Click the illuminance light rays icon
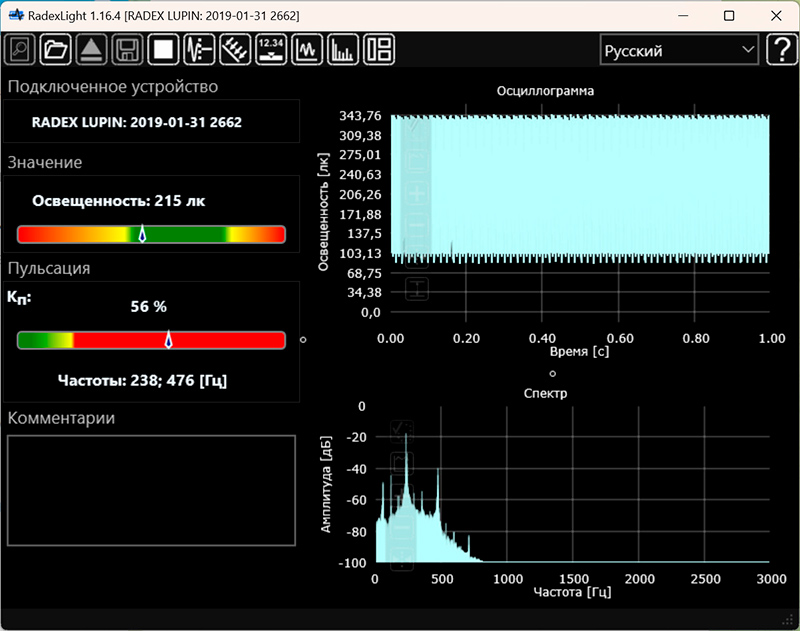This screenshot has height=631, width=800. [235, 49]
